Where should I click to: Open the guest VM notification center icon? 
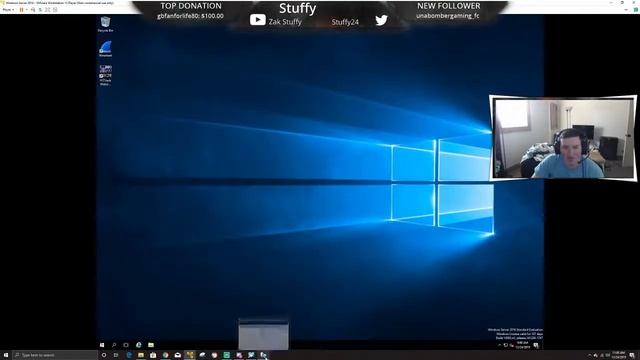(x=536, y=345)
